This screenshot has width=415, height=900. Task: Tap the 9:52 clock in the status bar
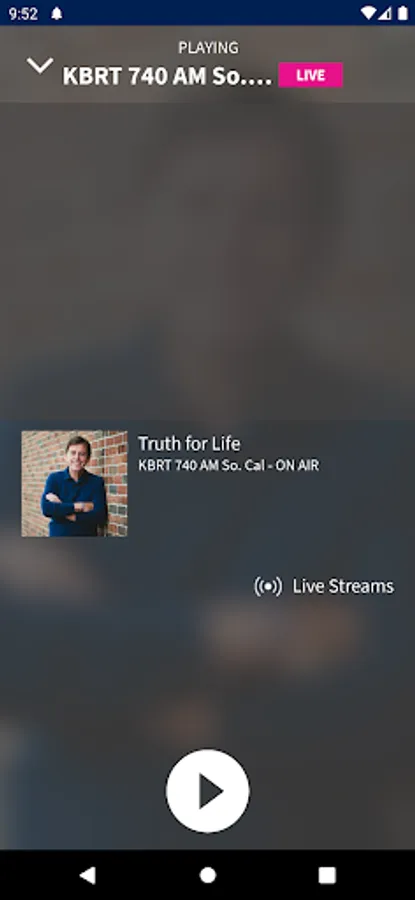(24, 14)
